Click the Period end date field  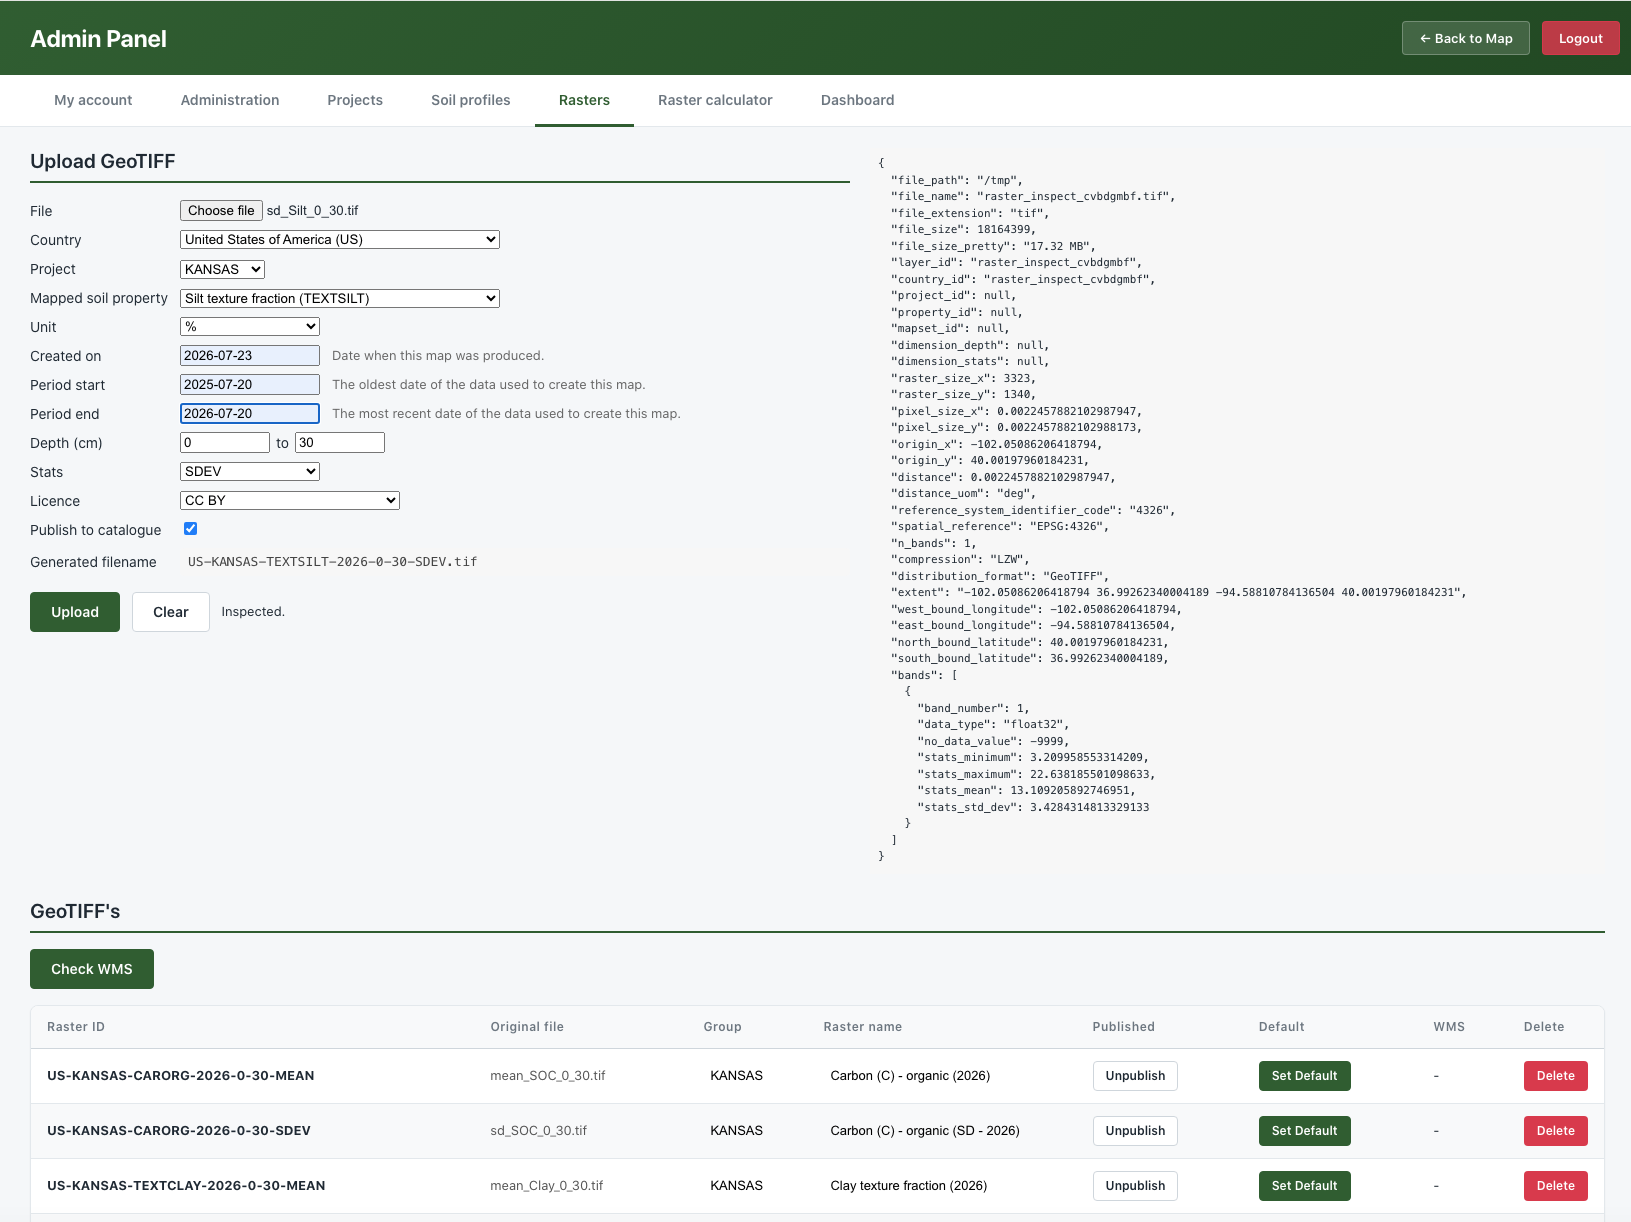[250, 414]
